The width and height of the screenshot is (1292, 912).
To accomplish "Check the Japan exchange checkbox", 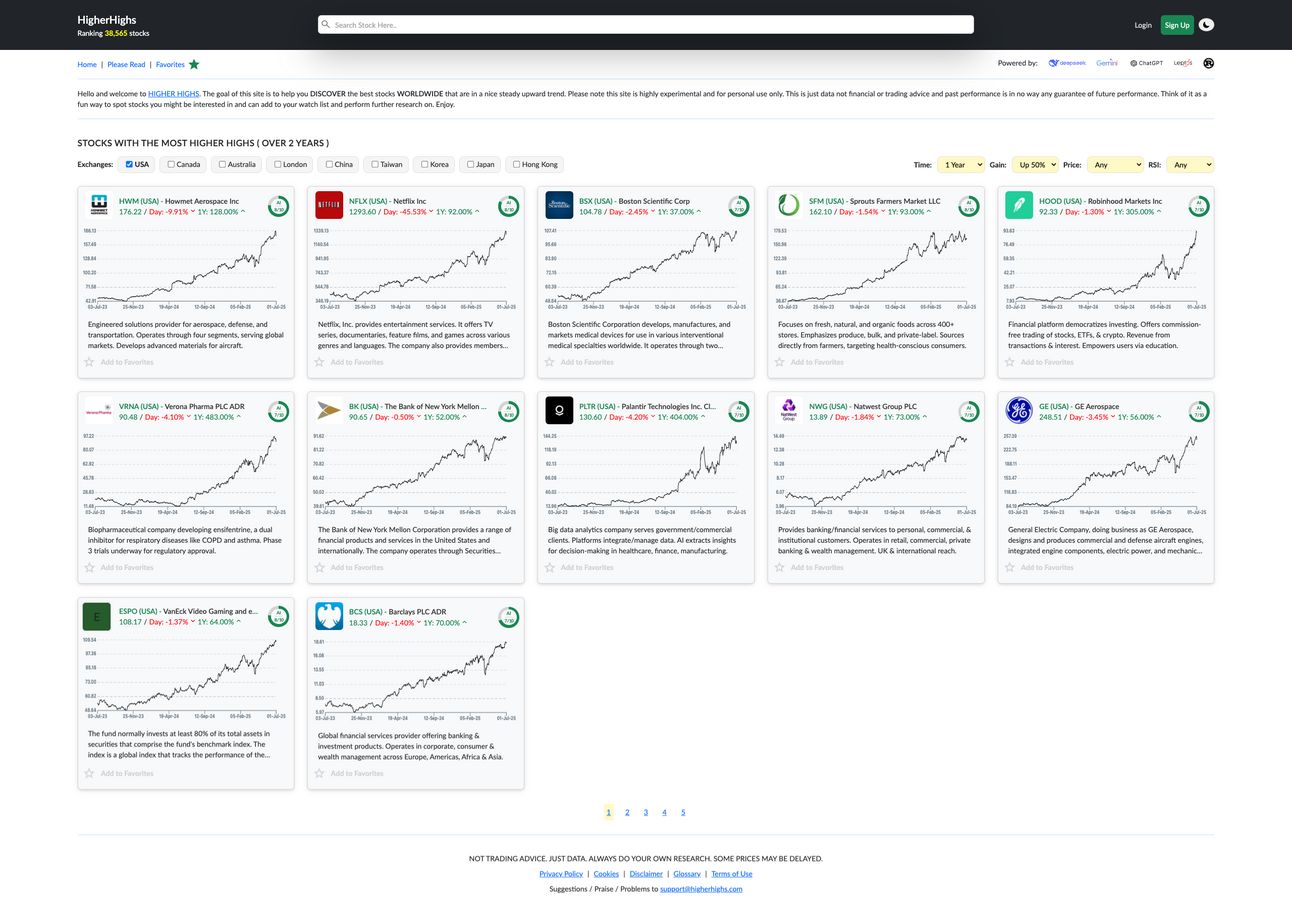I will point(470,164).
